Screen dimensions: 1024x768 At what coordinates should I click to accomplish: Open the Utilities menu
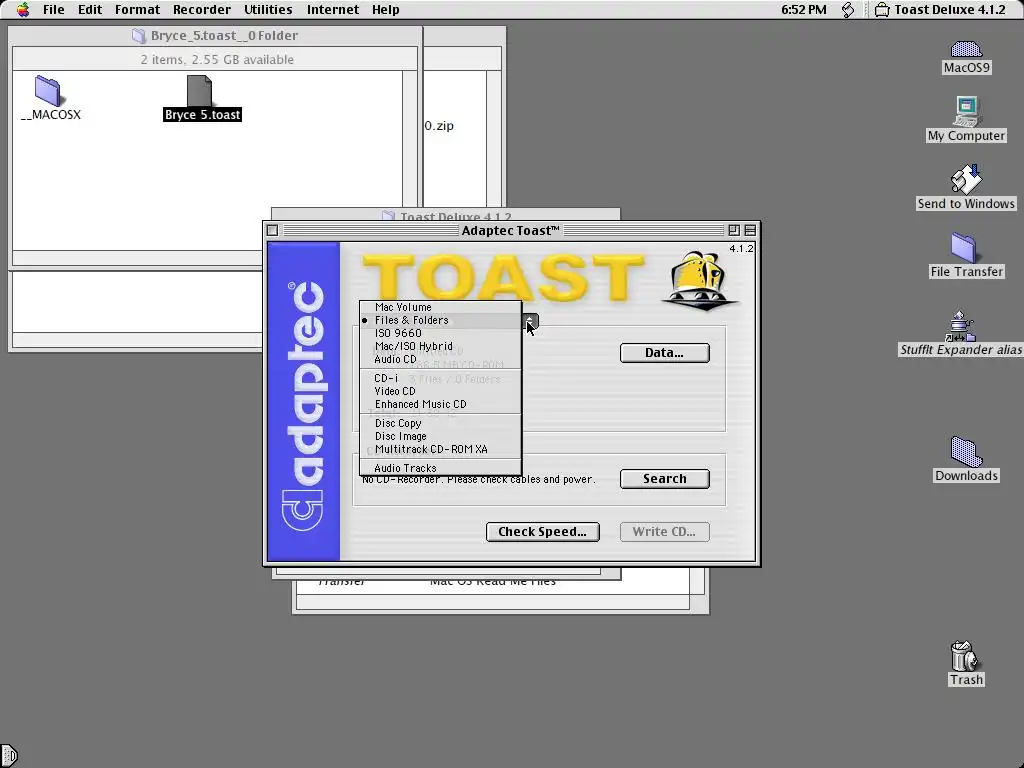coord(268,10)
